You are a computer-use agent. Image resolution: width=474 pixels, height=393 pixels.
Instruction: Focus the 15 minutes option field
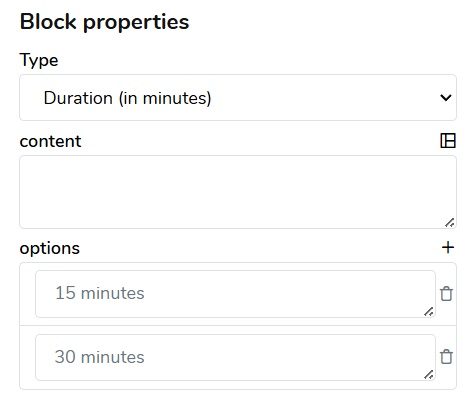pos(235,294)
